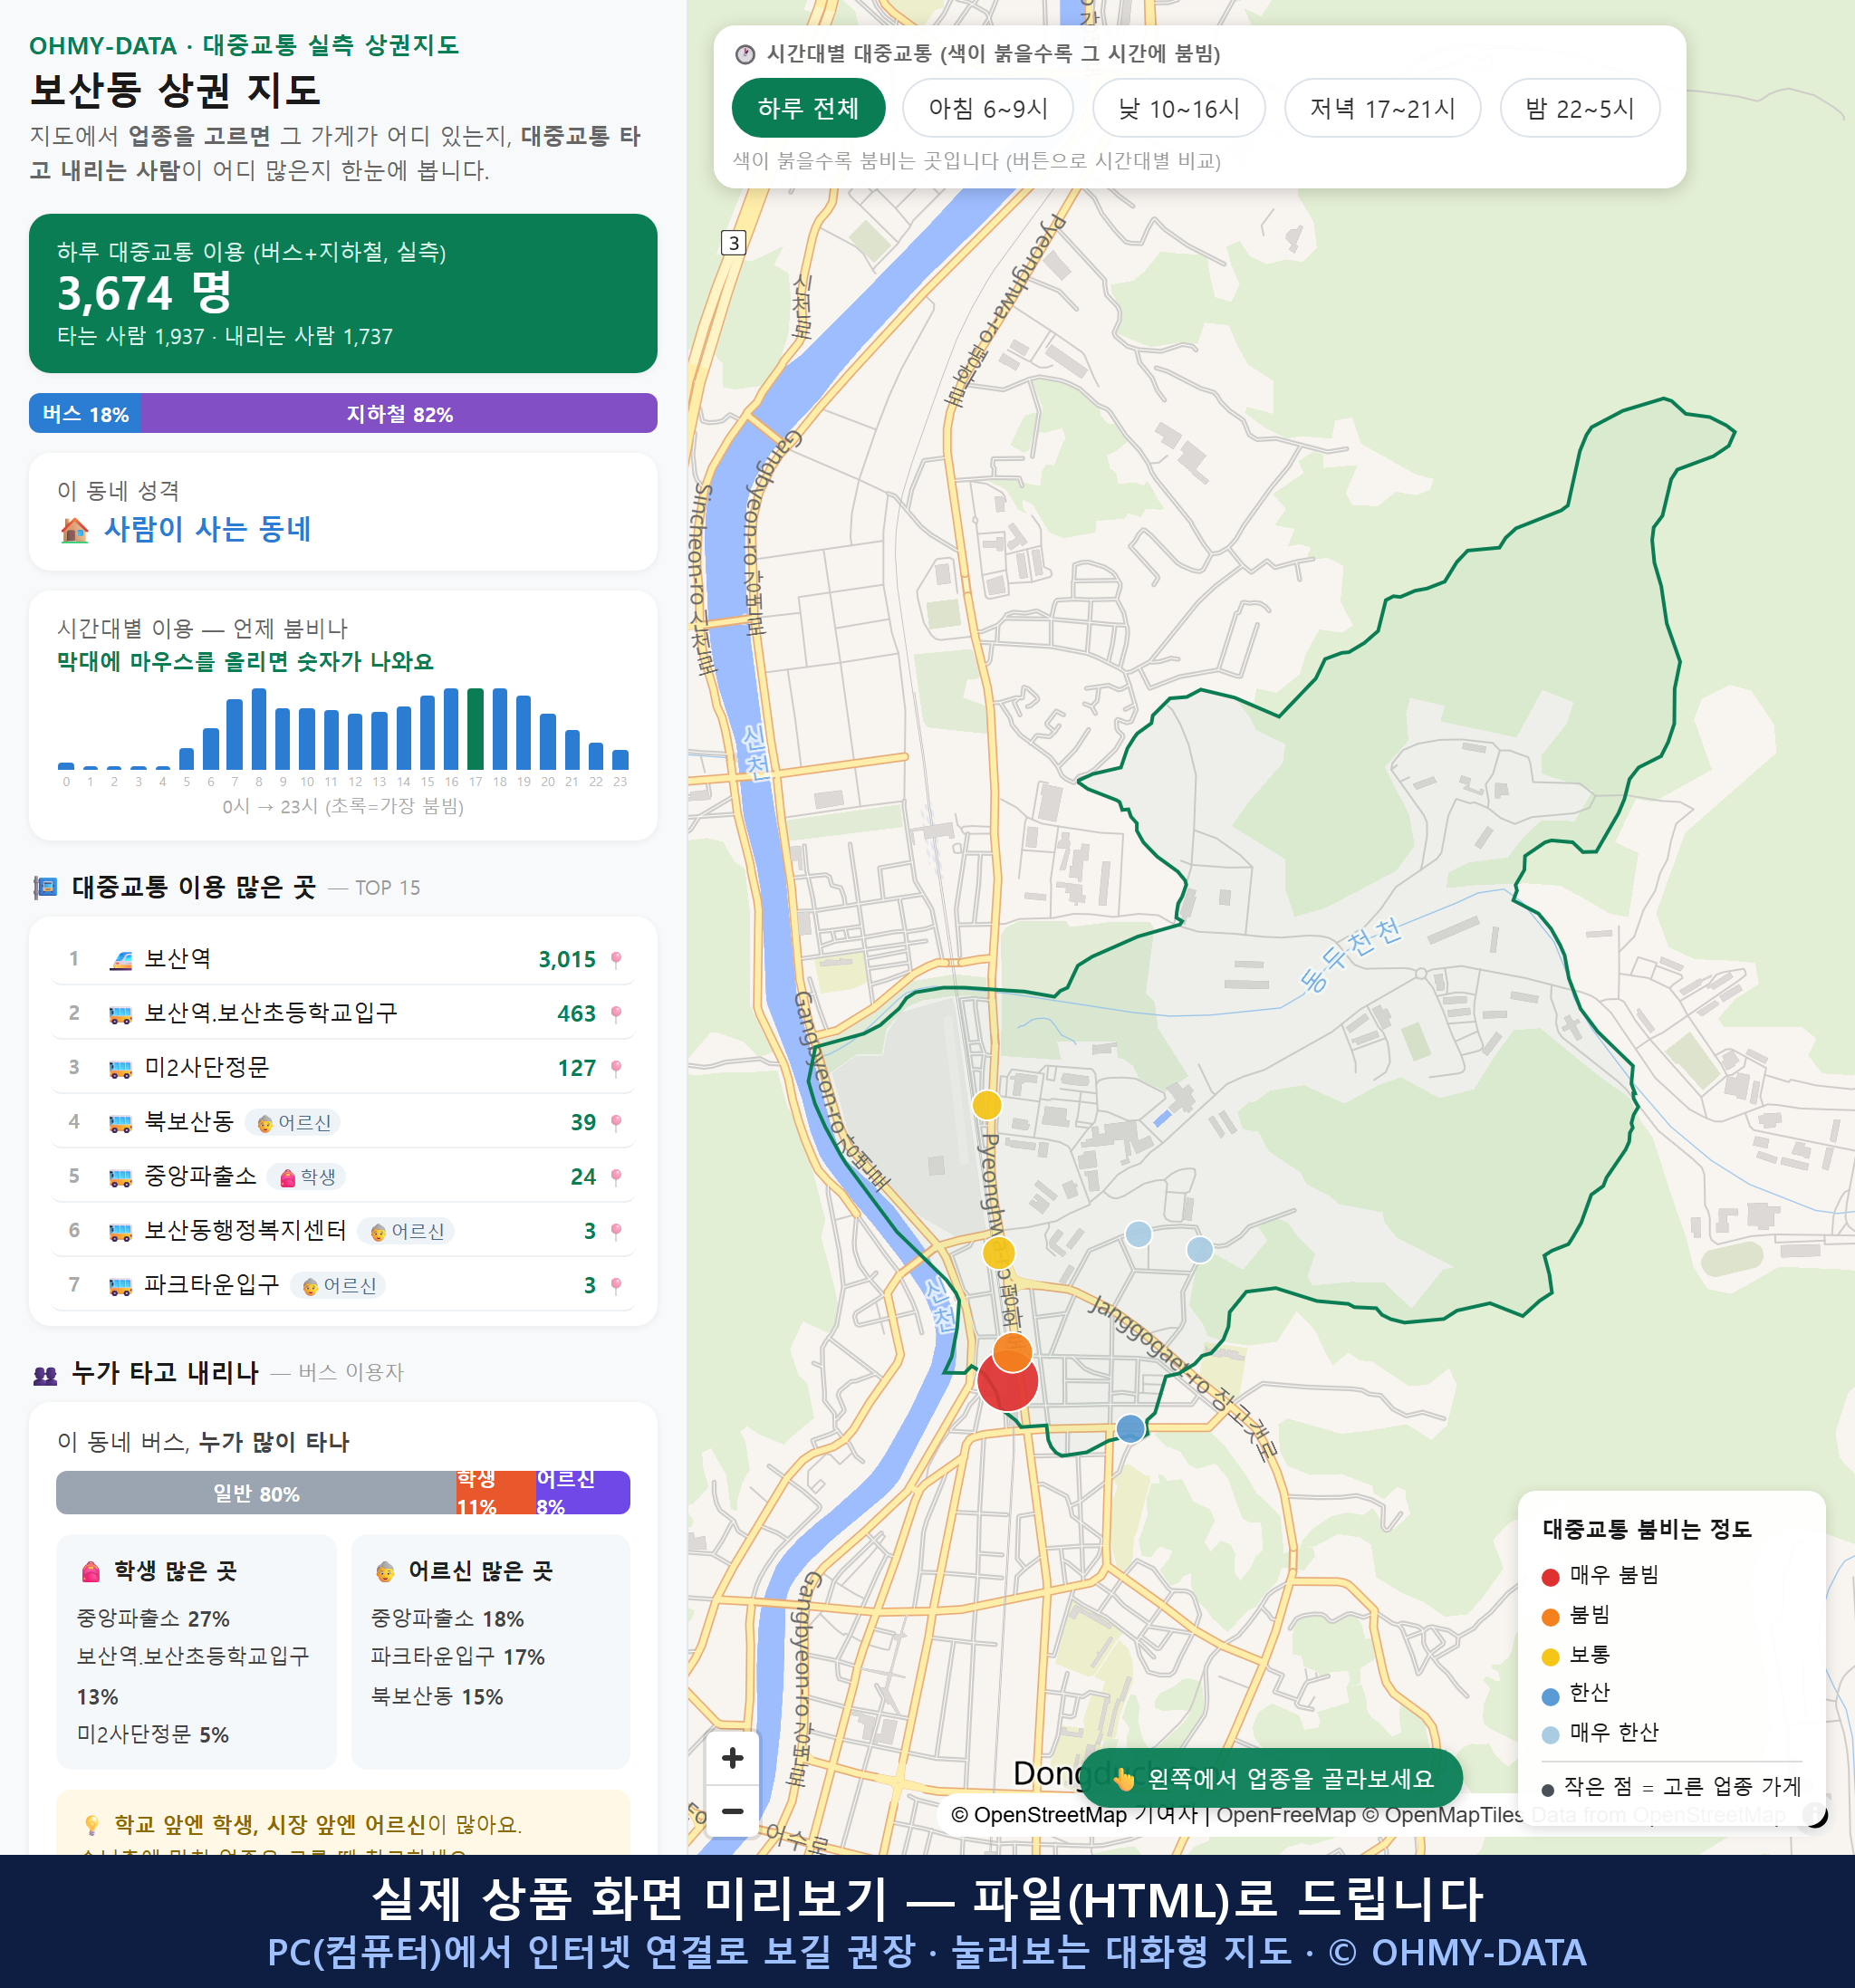Screen dimensions: 1855x1988
Task: Click the house icon in 이 동네 성격 card
Action: (x=74, y=530)
